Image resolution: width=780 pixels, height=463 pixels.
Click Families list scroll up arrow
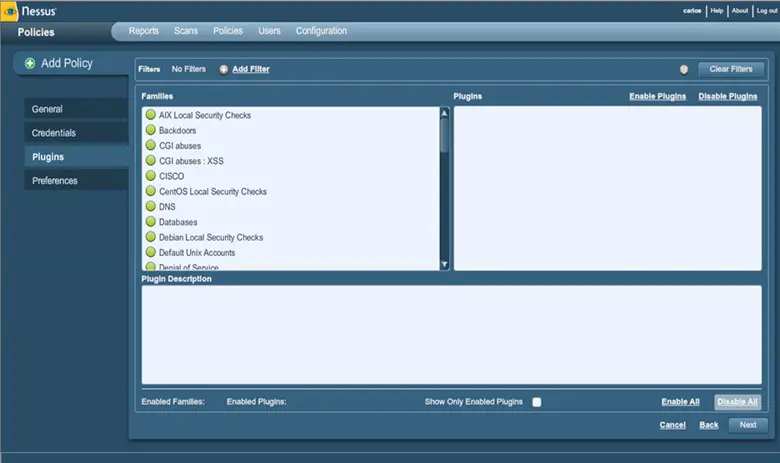click(445, 112)
